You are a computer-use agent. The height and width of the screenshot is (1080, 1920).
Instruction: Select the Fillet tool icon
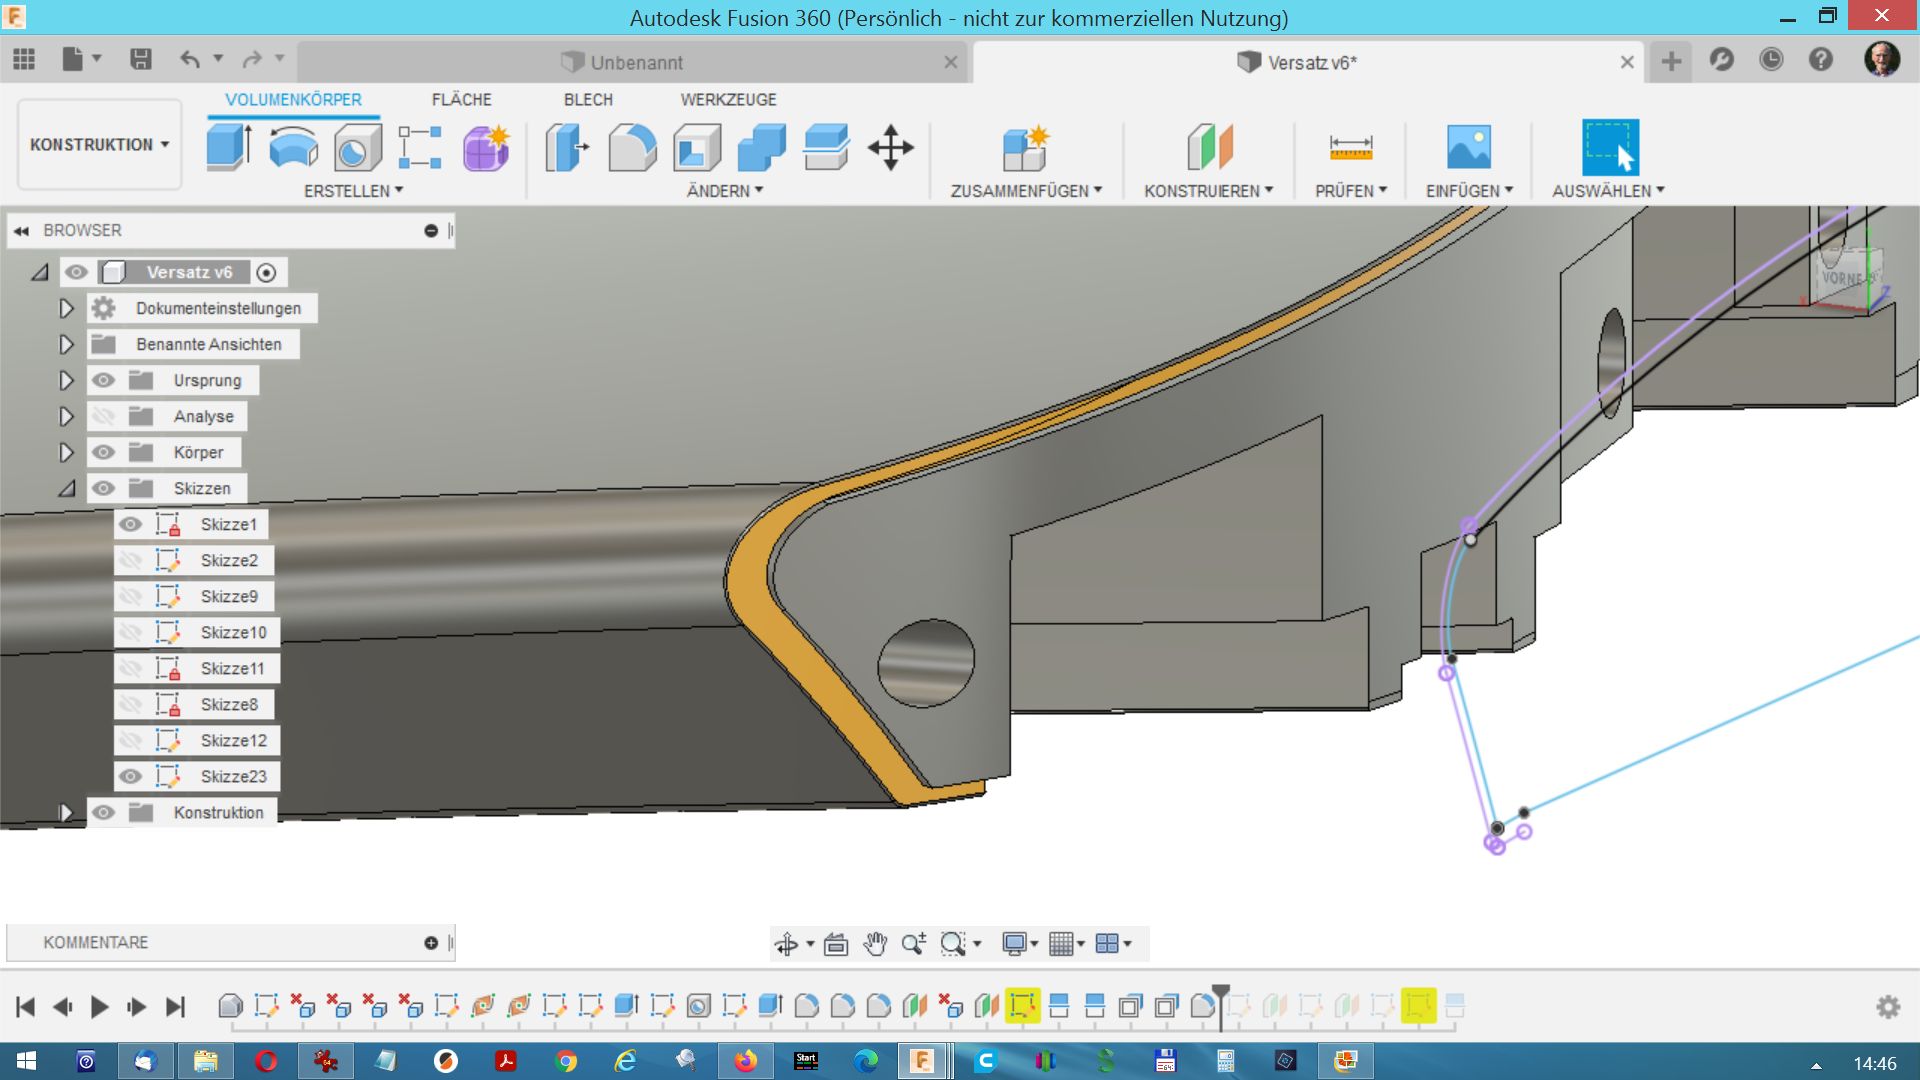point(632,147)
